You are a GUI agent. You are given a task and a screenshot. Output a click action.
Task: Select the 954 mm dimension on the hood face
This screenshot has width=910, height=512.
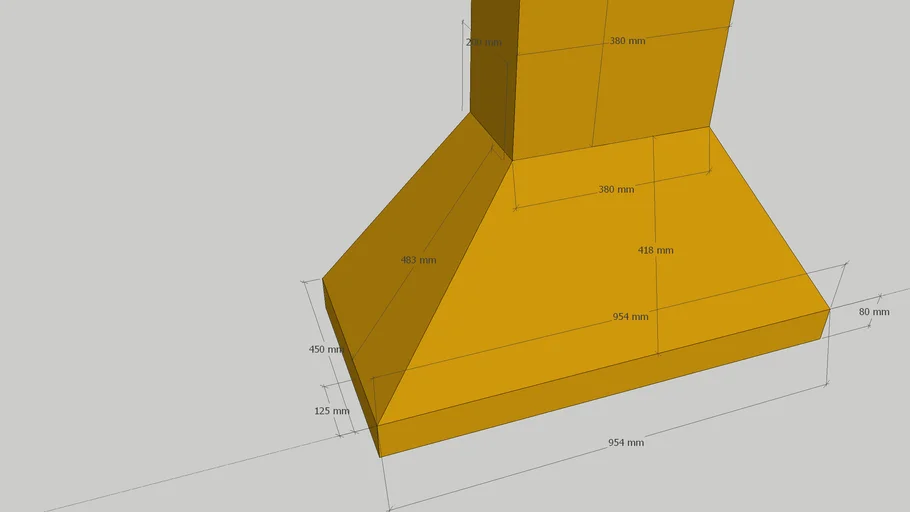tap(630, 317)
